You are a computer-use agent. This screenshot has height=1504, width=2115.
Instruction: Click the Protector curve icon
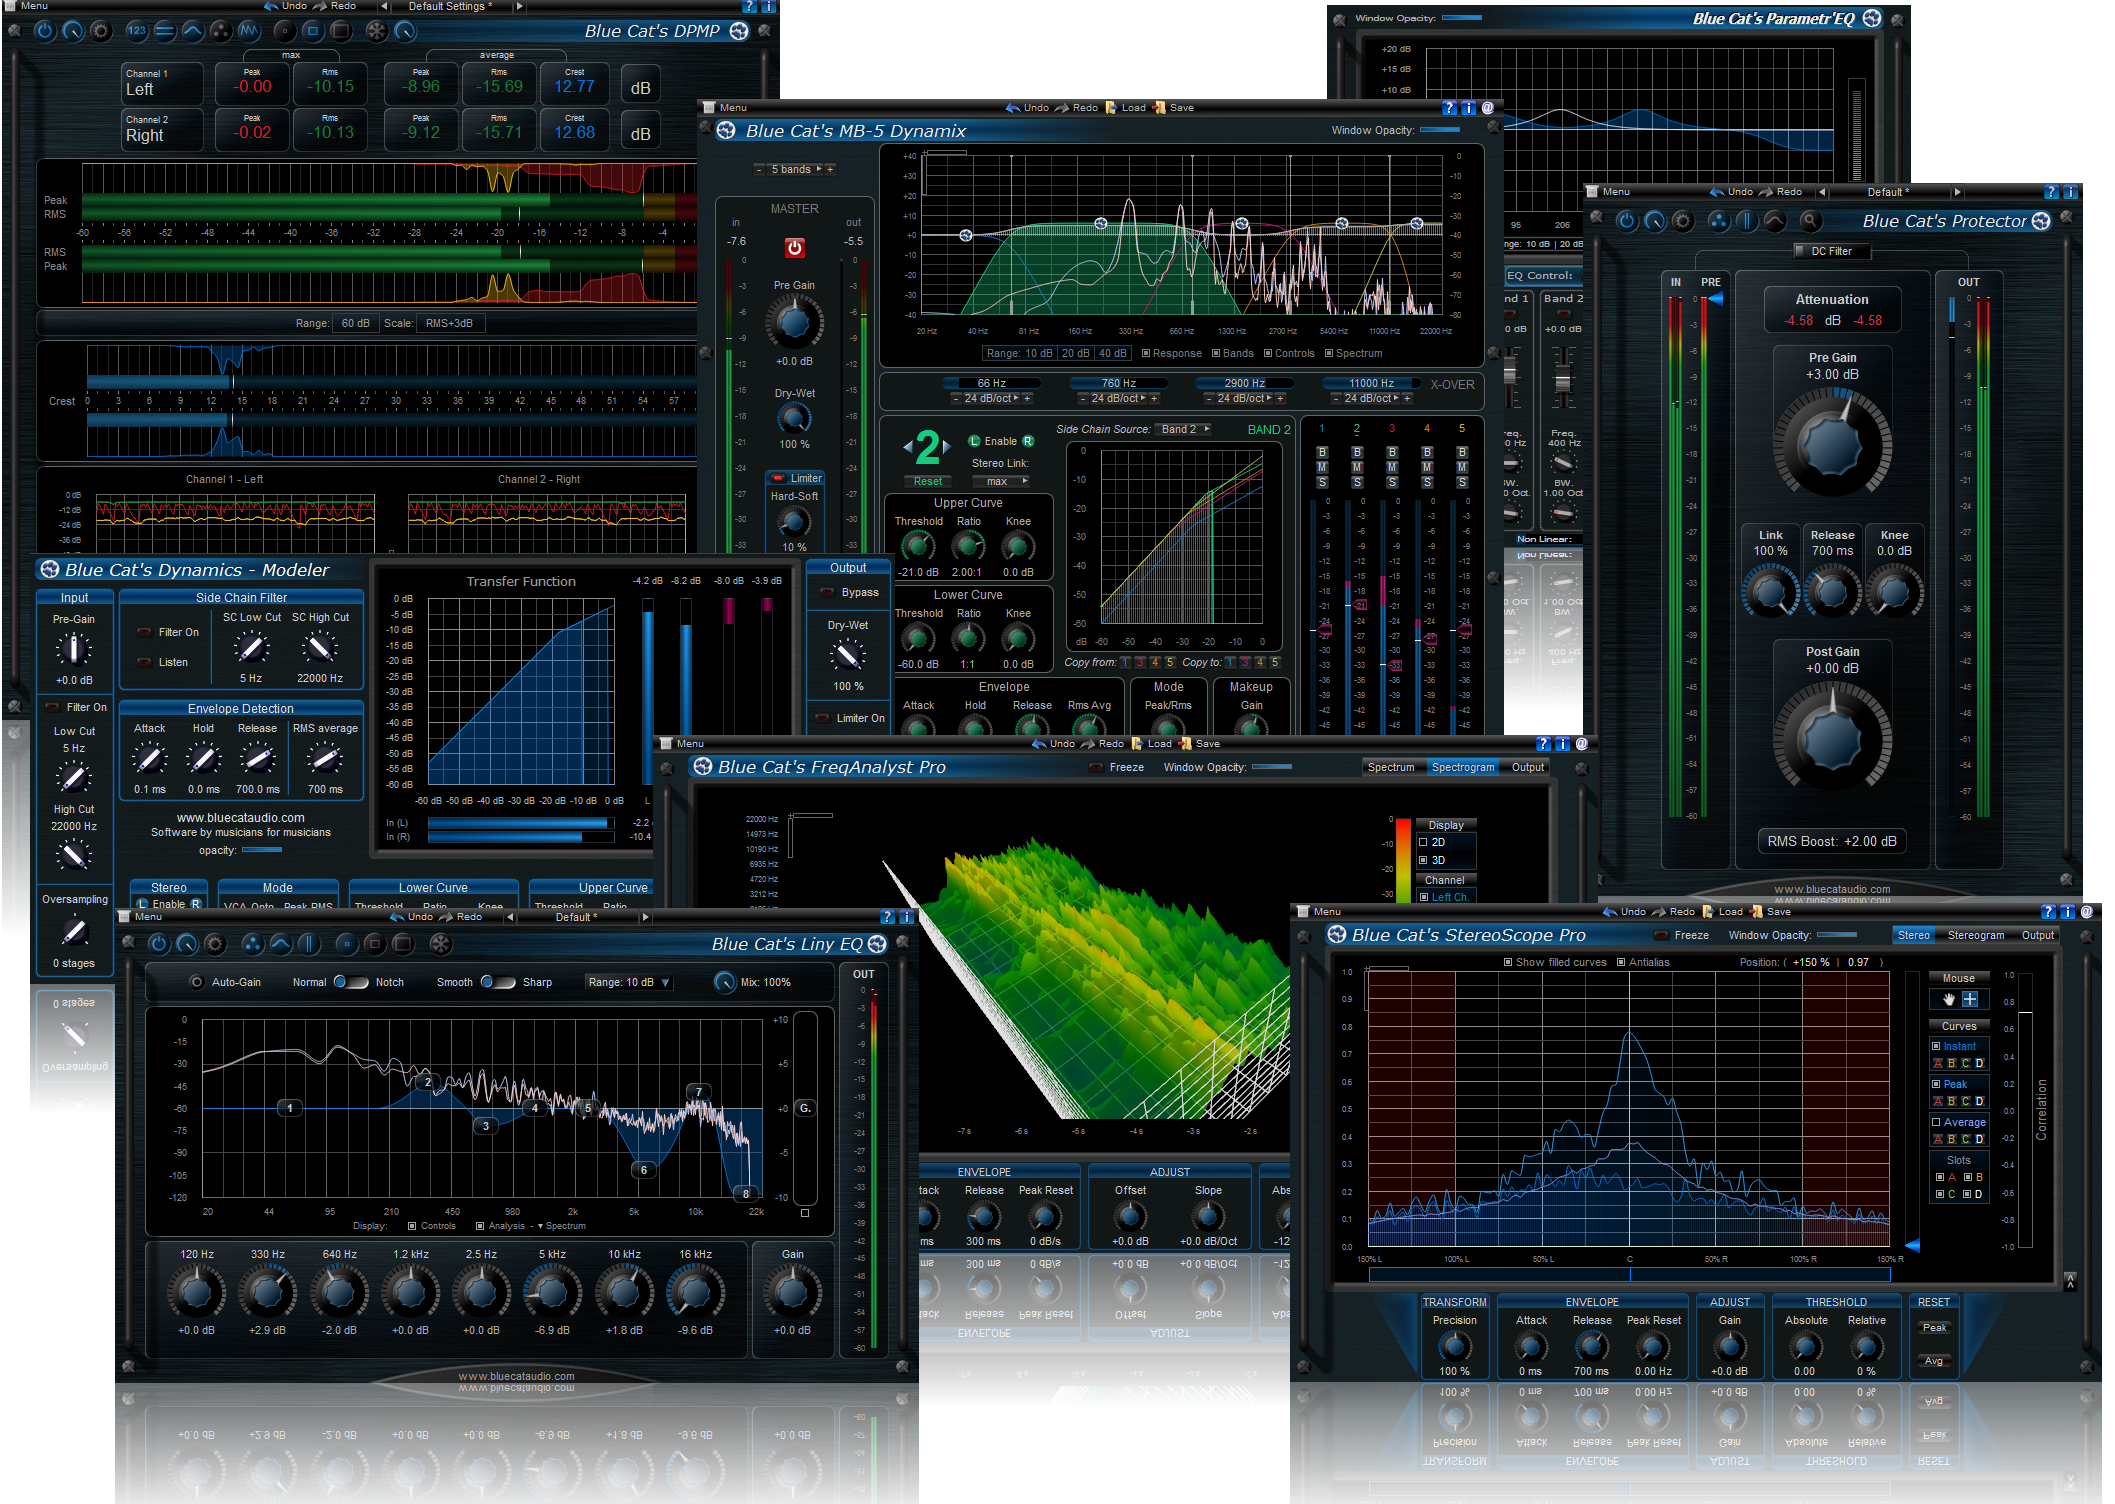tap(1774, 221)
